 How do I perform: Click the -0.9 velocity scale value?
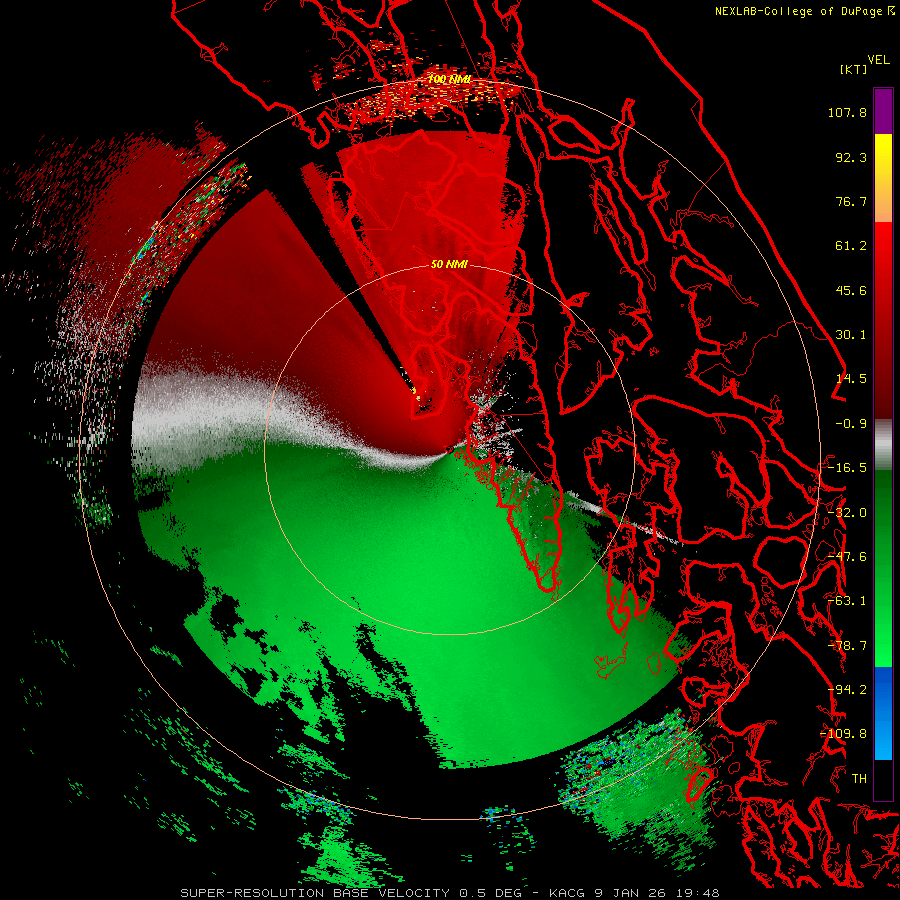click(851, 424)
